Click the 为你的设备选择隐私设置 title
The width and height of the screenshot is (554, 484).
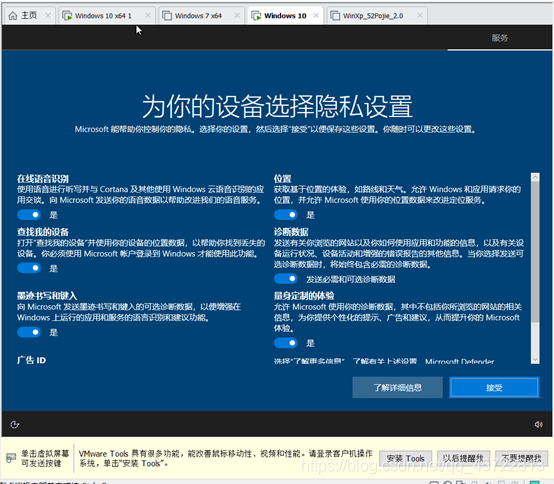277,106
